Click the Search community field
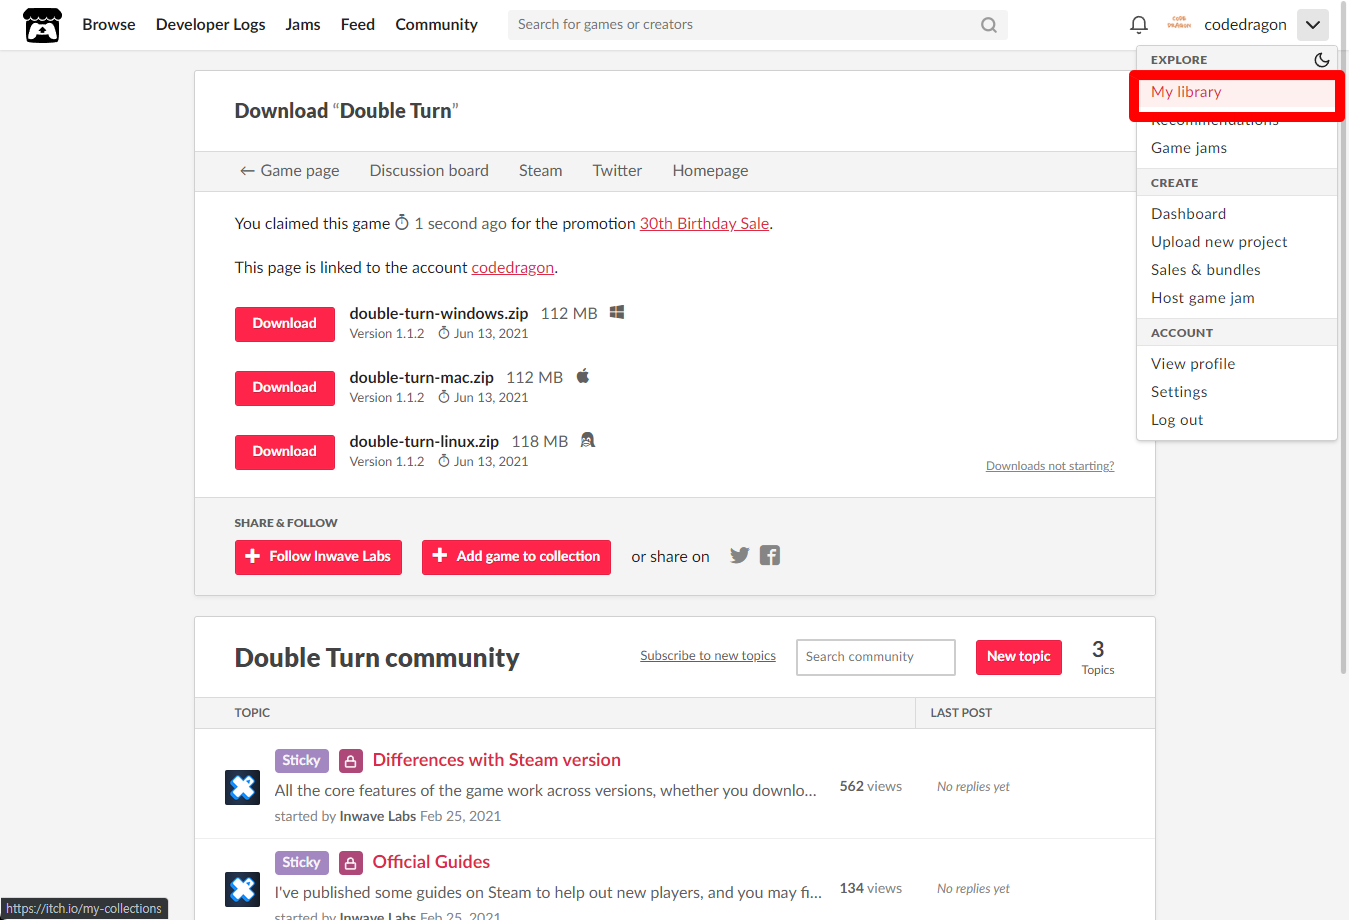1349x920 pixels. click(x=876, y=657)
